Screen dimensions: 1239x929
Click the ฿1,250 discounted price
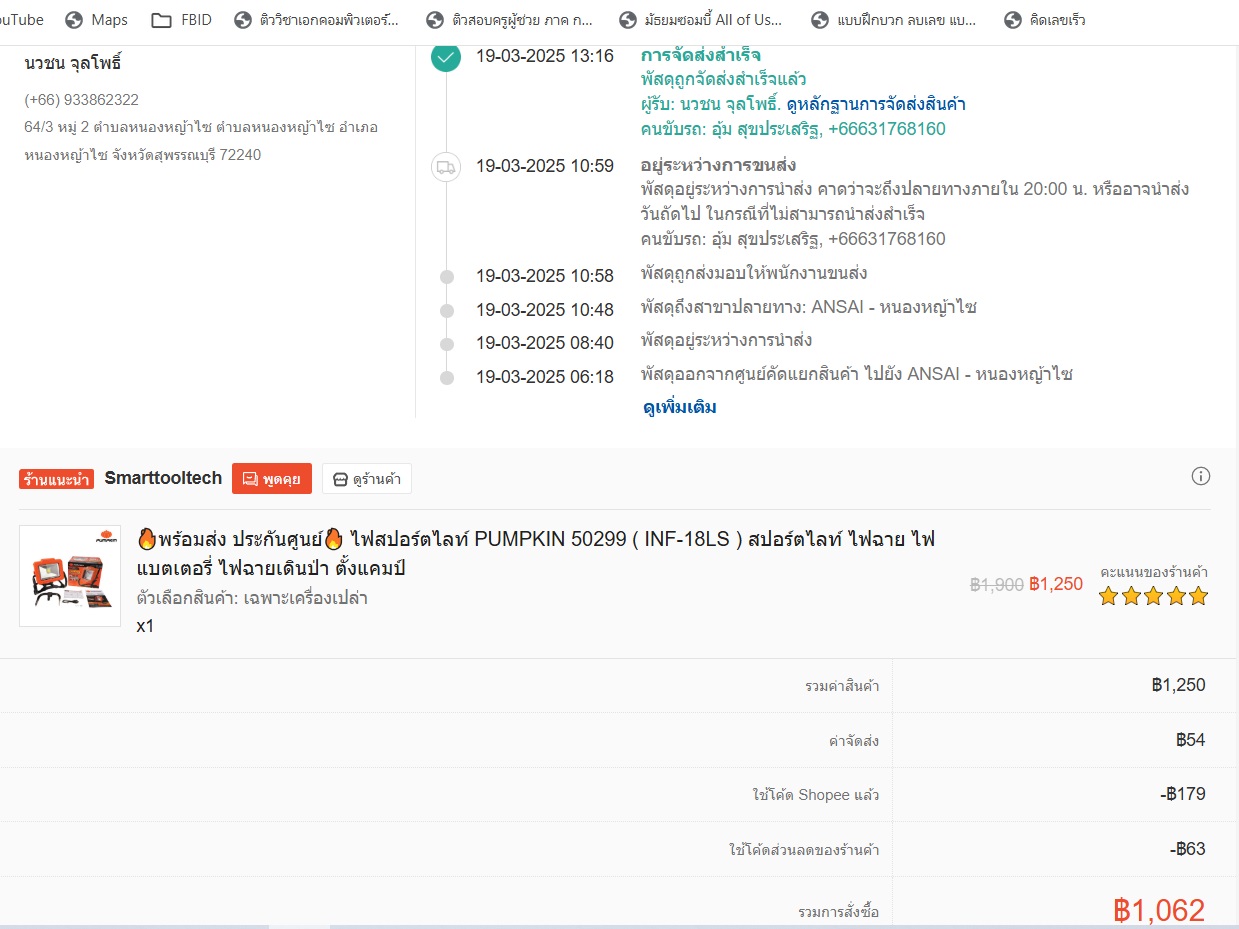pyautogui.click(x=1056, y=584)
